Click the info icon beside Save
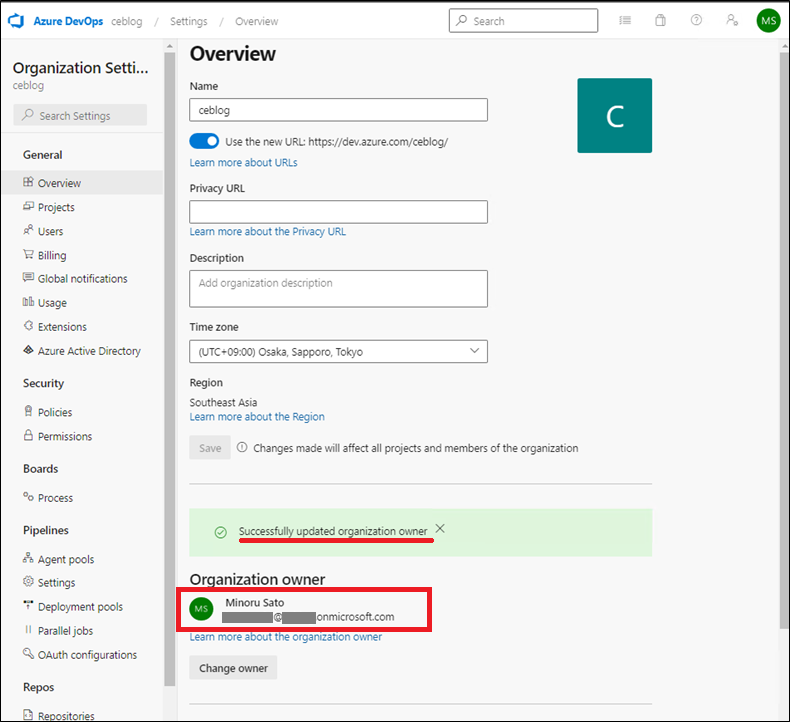The height and width of the screenshot is (722, 790). point(242,447)
